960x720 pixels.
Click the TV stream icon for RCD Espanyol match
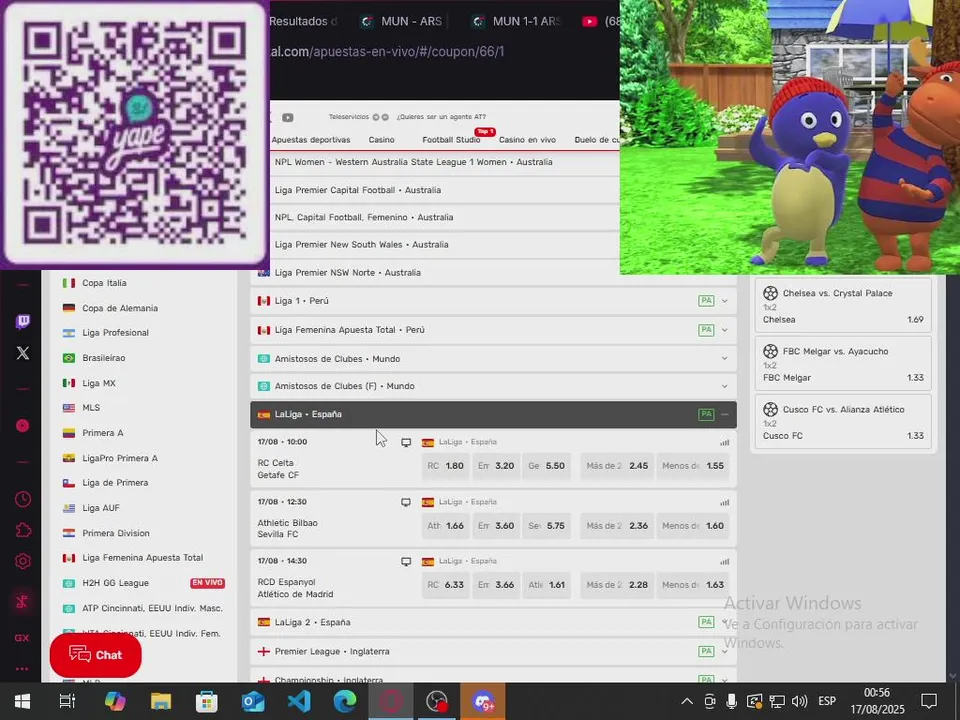[406, 561]
